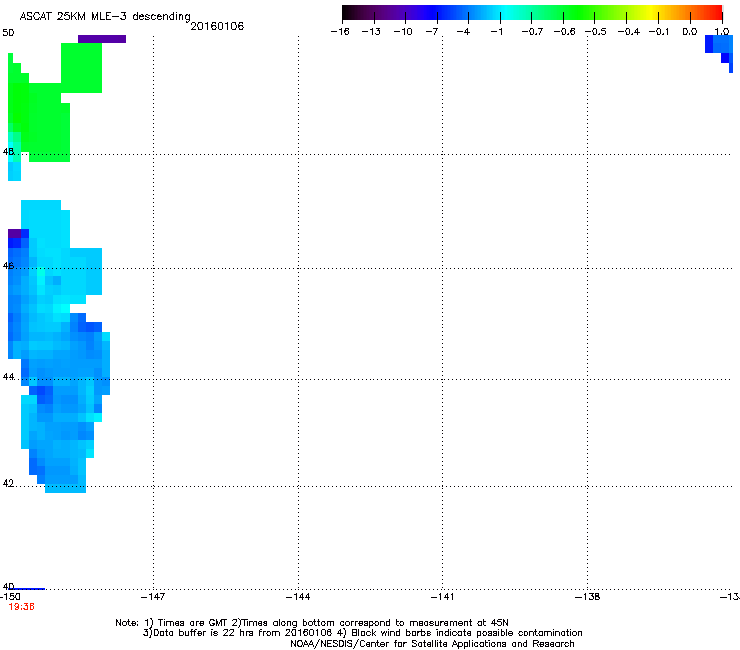Click the purple data strip near latitude 50

point(102,39)
